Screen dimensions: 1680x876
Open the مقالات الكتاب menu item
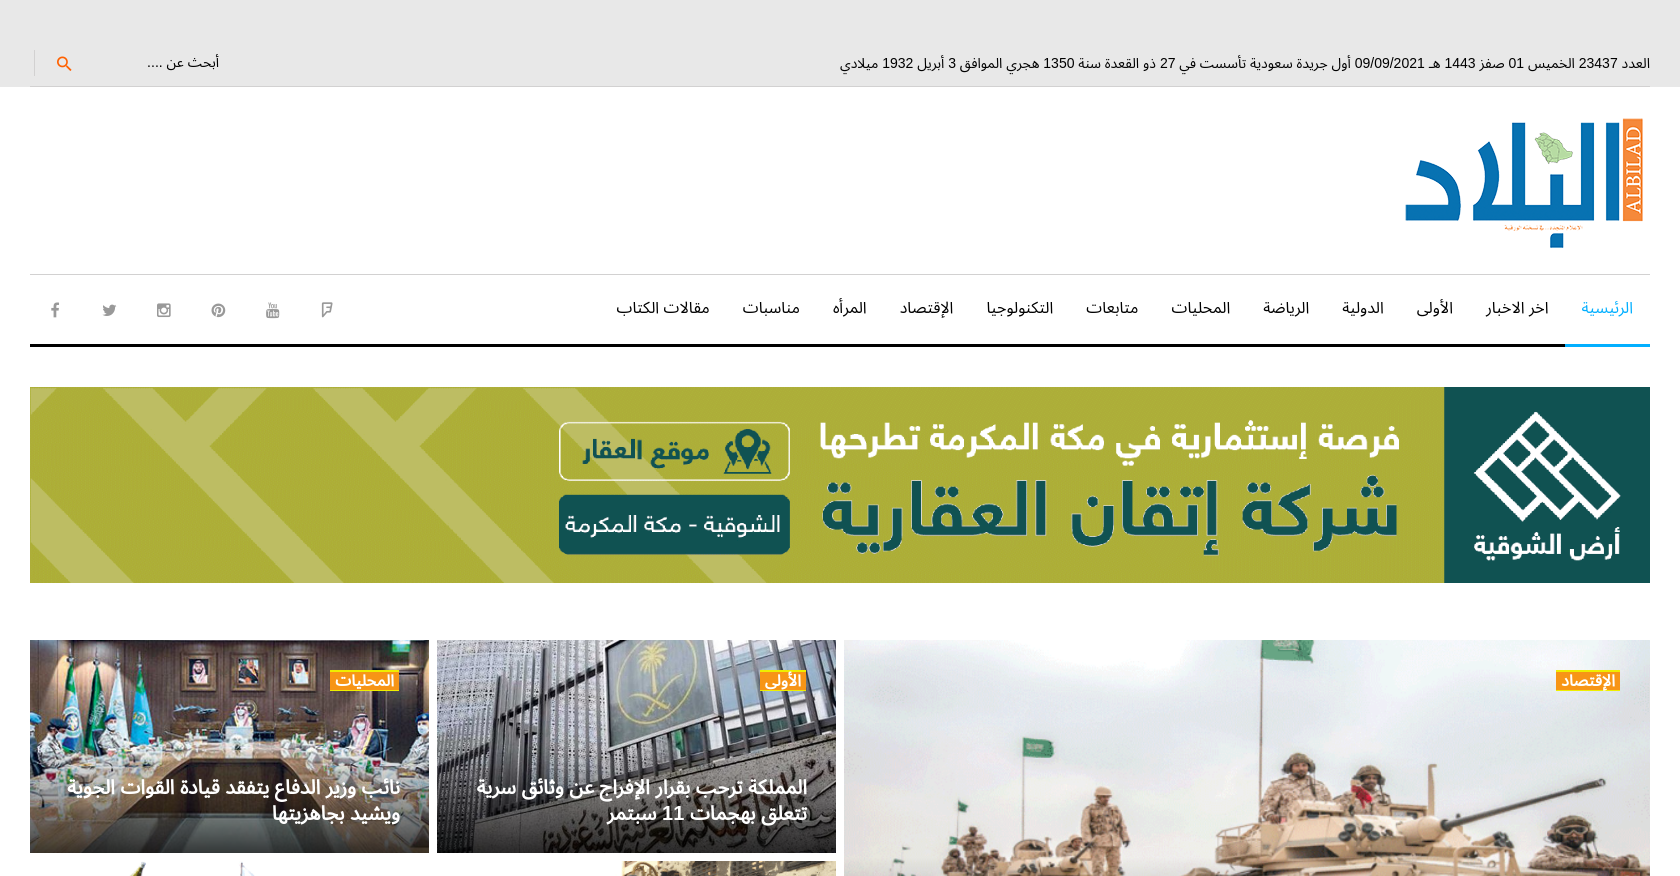tap(663, 308)
